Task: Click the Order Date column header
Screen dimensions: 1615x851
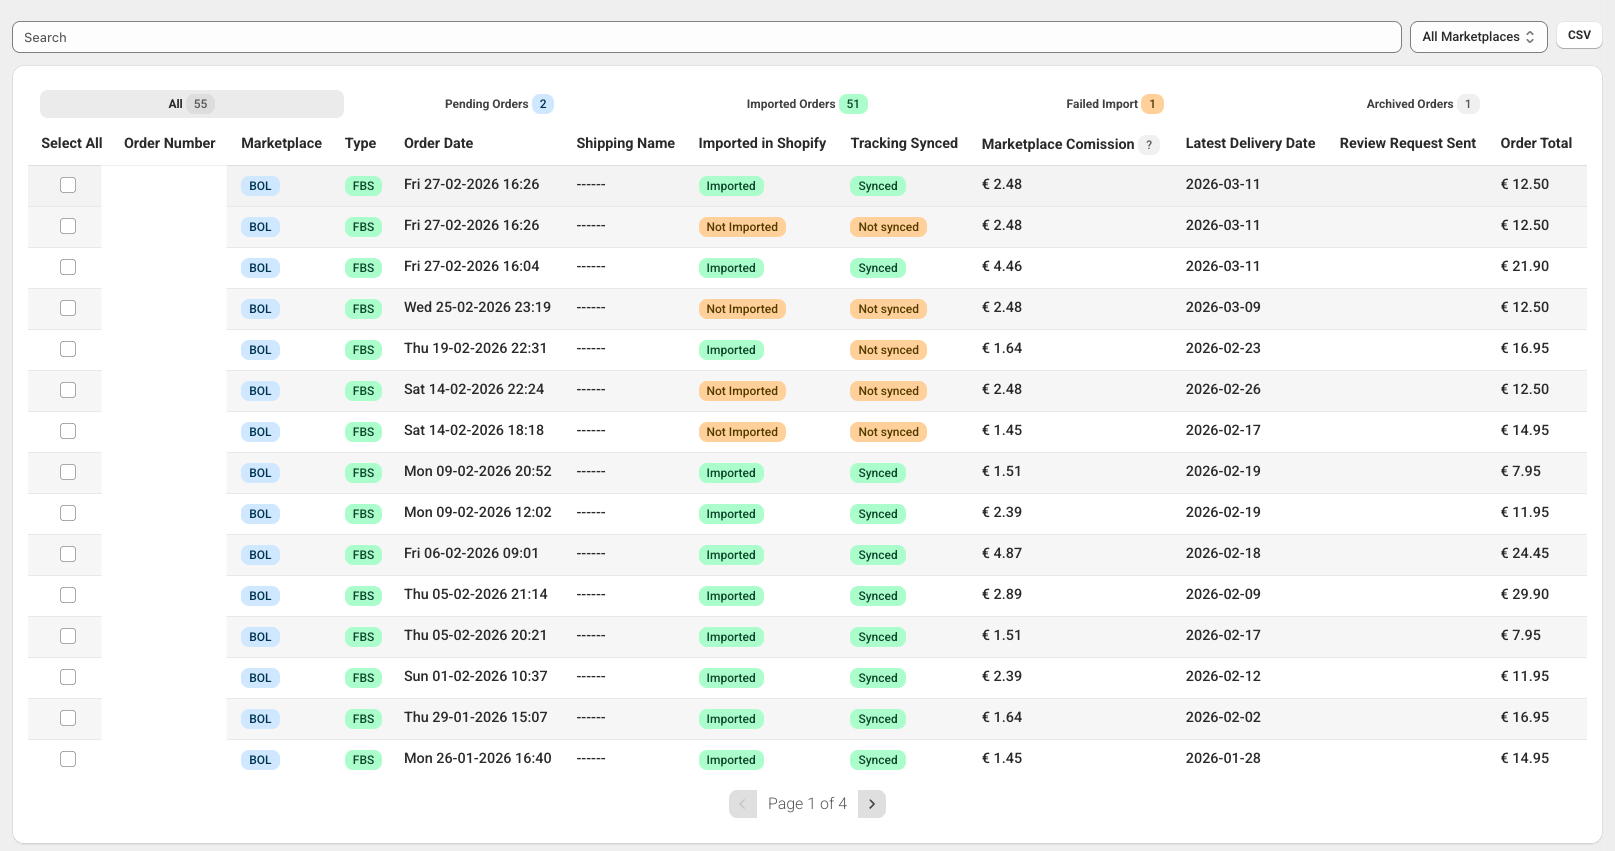Action: tap(438, 143)
